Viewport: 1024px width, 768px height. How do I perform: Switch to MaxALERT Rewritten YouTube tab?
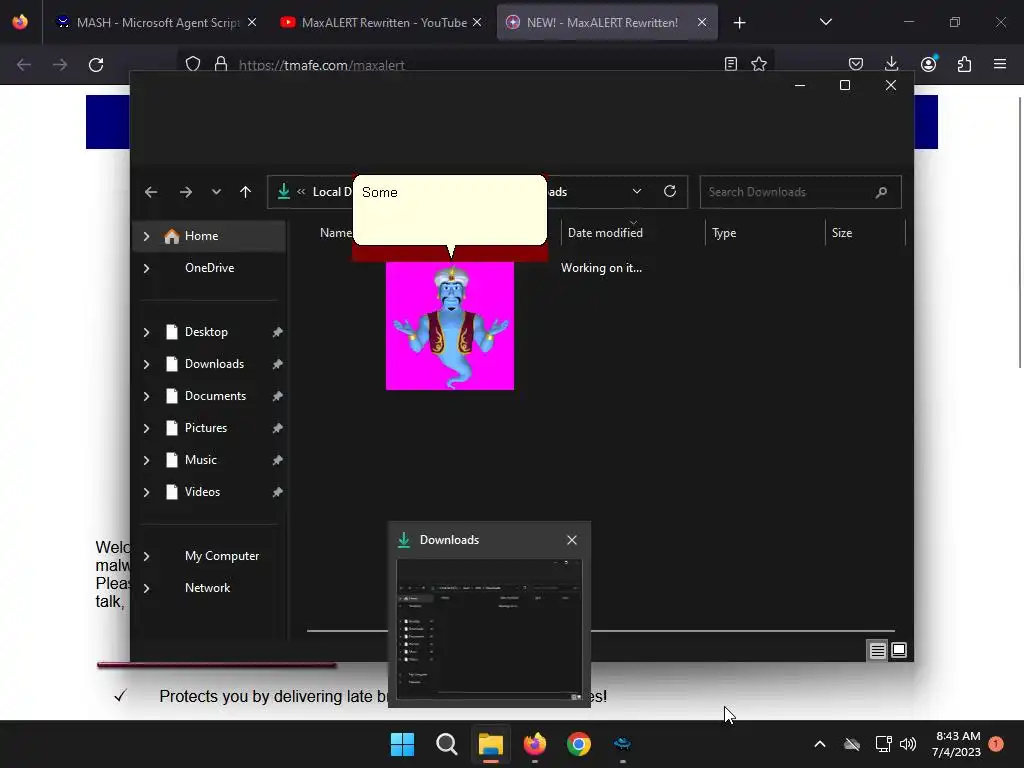pyautogui.click(x=383, y=22)
